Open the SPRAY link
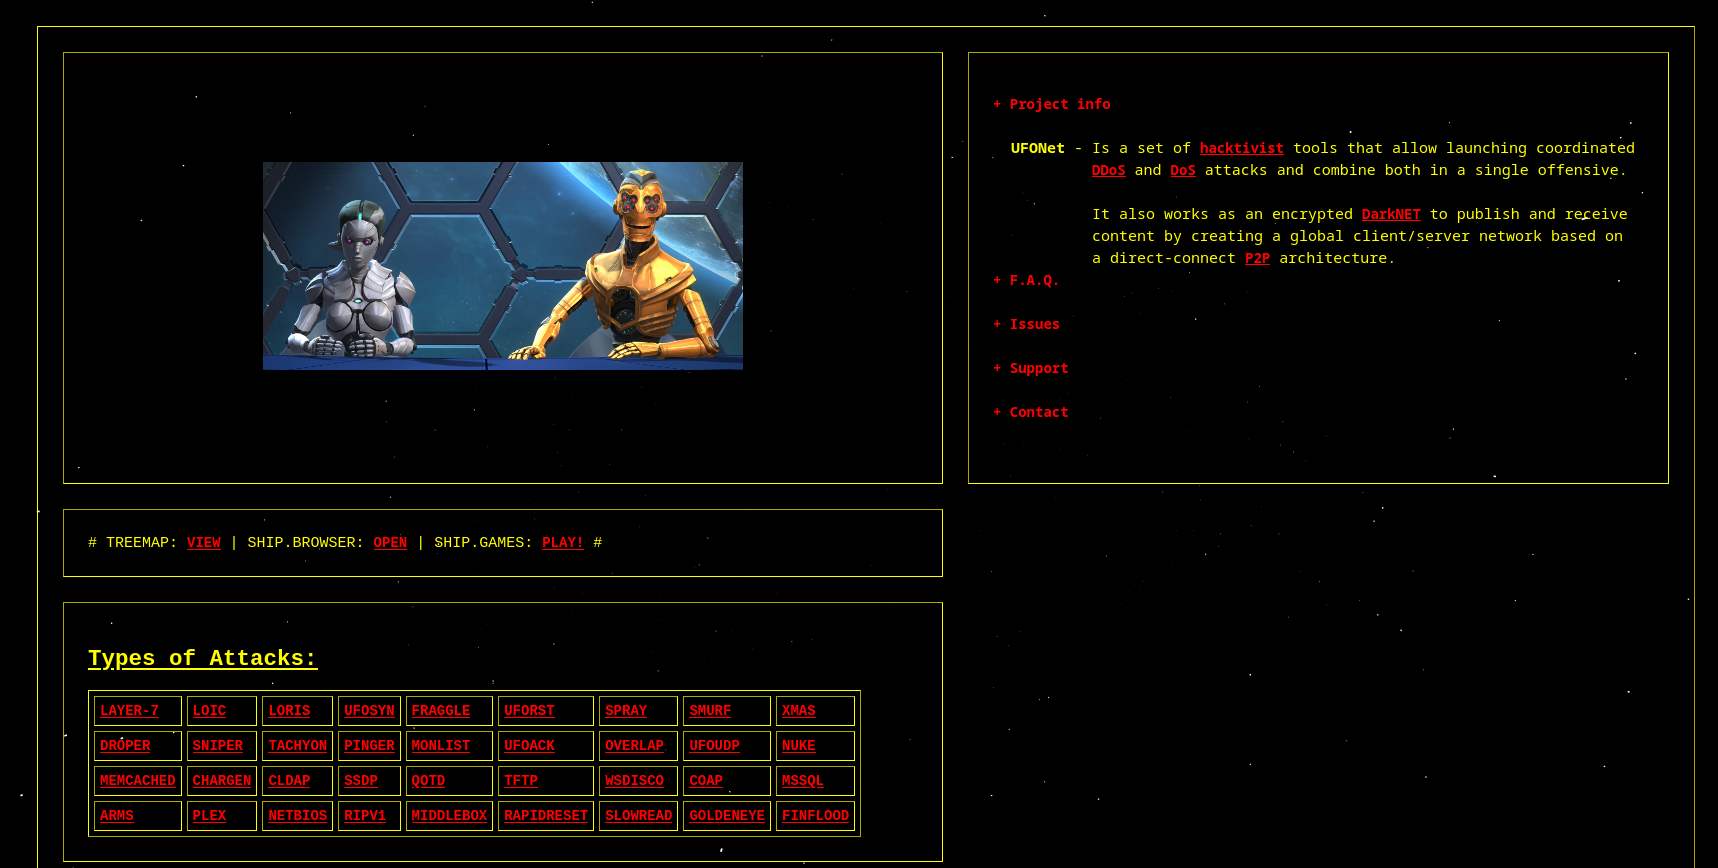 626,711
